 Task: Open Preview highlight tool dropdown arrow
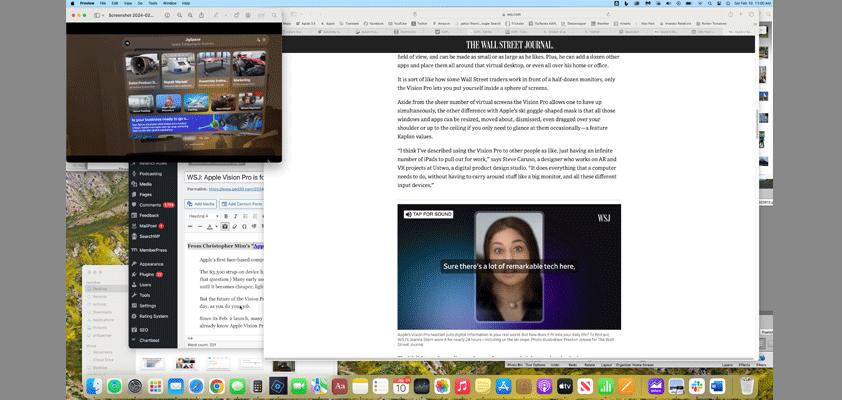point(226,15)
